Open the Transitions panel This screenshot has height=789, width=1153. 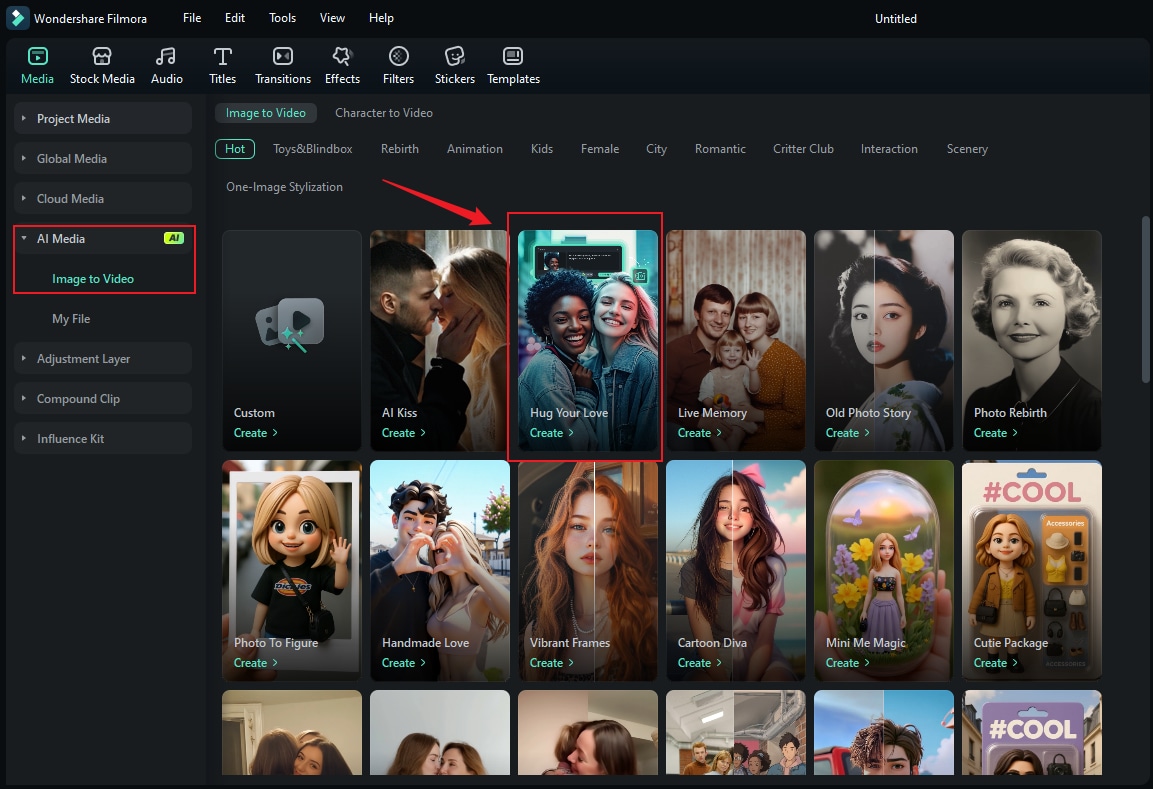(282, 65)
